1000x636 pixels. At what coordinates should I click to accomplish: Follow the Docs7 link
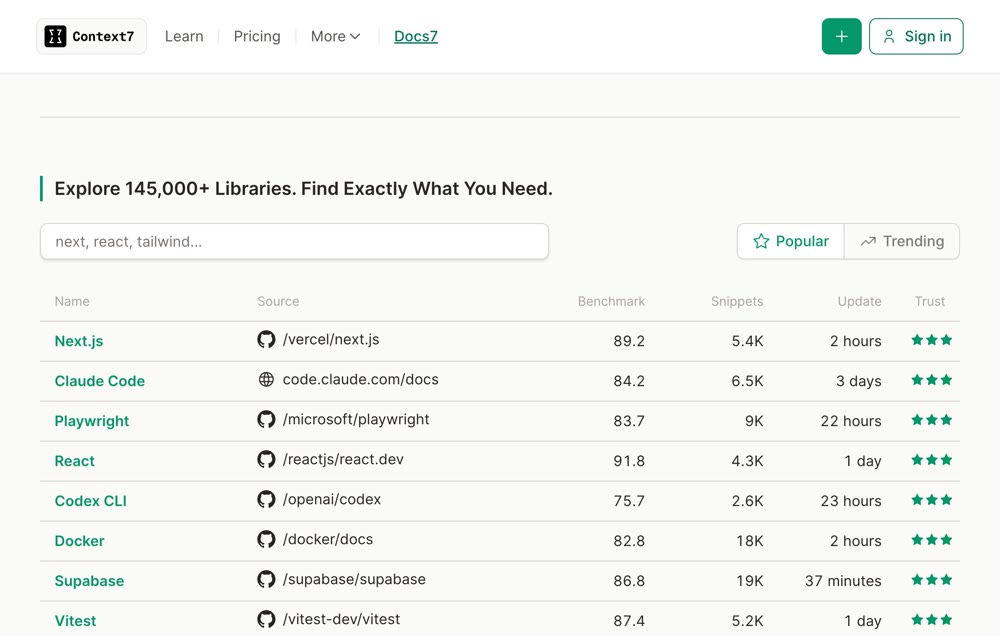[x=416, y=36]
